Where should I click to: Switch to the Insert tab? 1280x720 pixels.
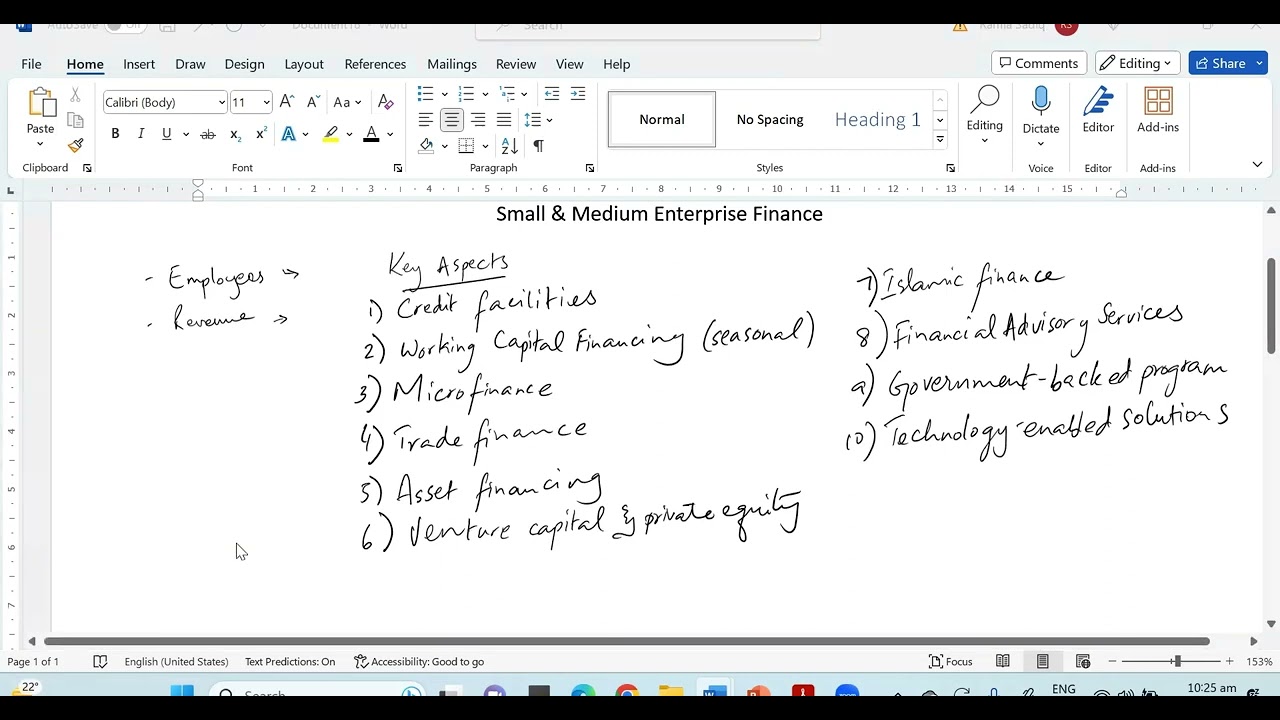139,64
